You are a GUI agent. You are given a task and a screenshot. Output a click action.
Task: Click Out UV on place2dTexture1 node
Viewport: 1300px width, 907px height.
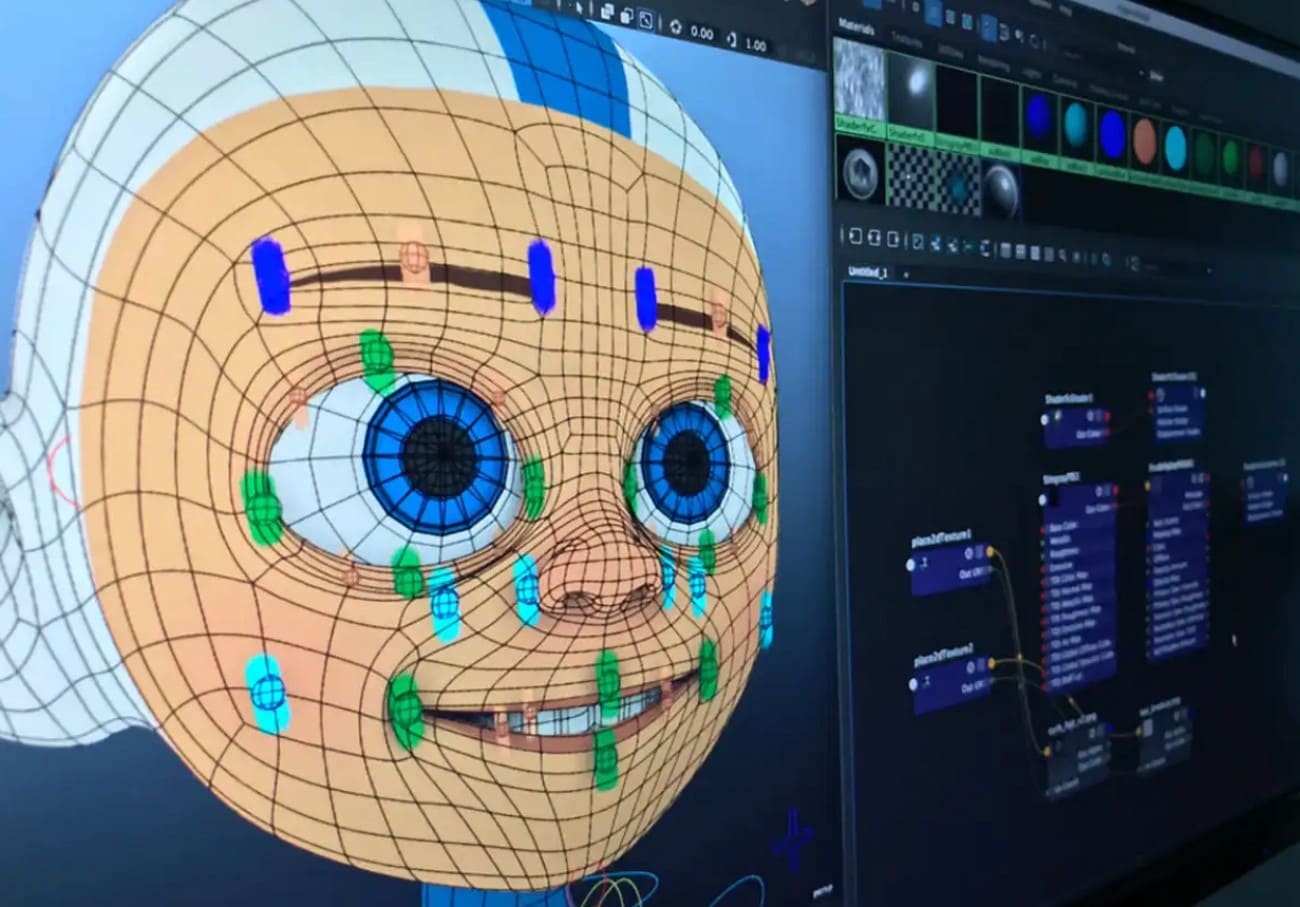pos(976,571)
